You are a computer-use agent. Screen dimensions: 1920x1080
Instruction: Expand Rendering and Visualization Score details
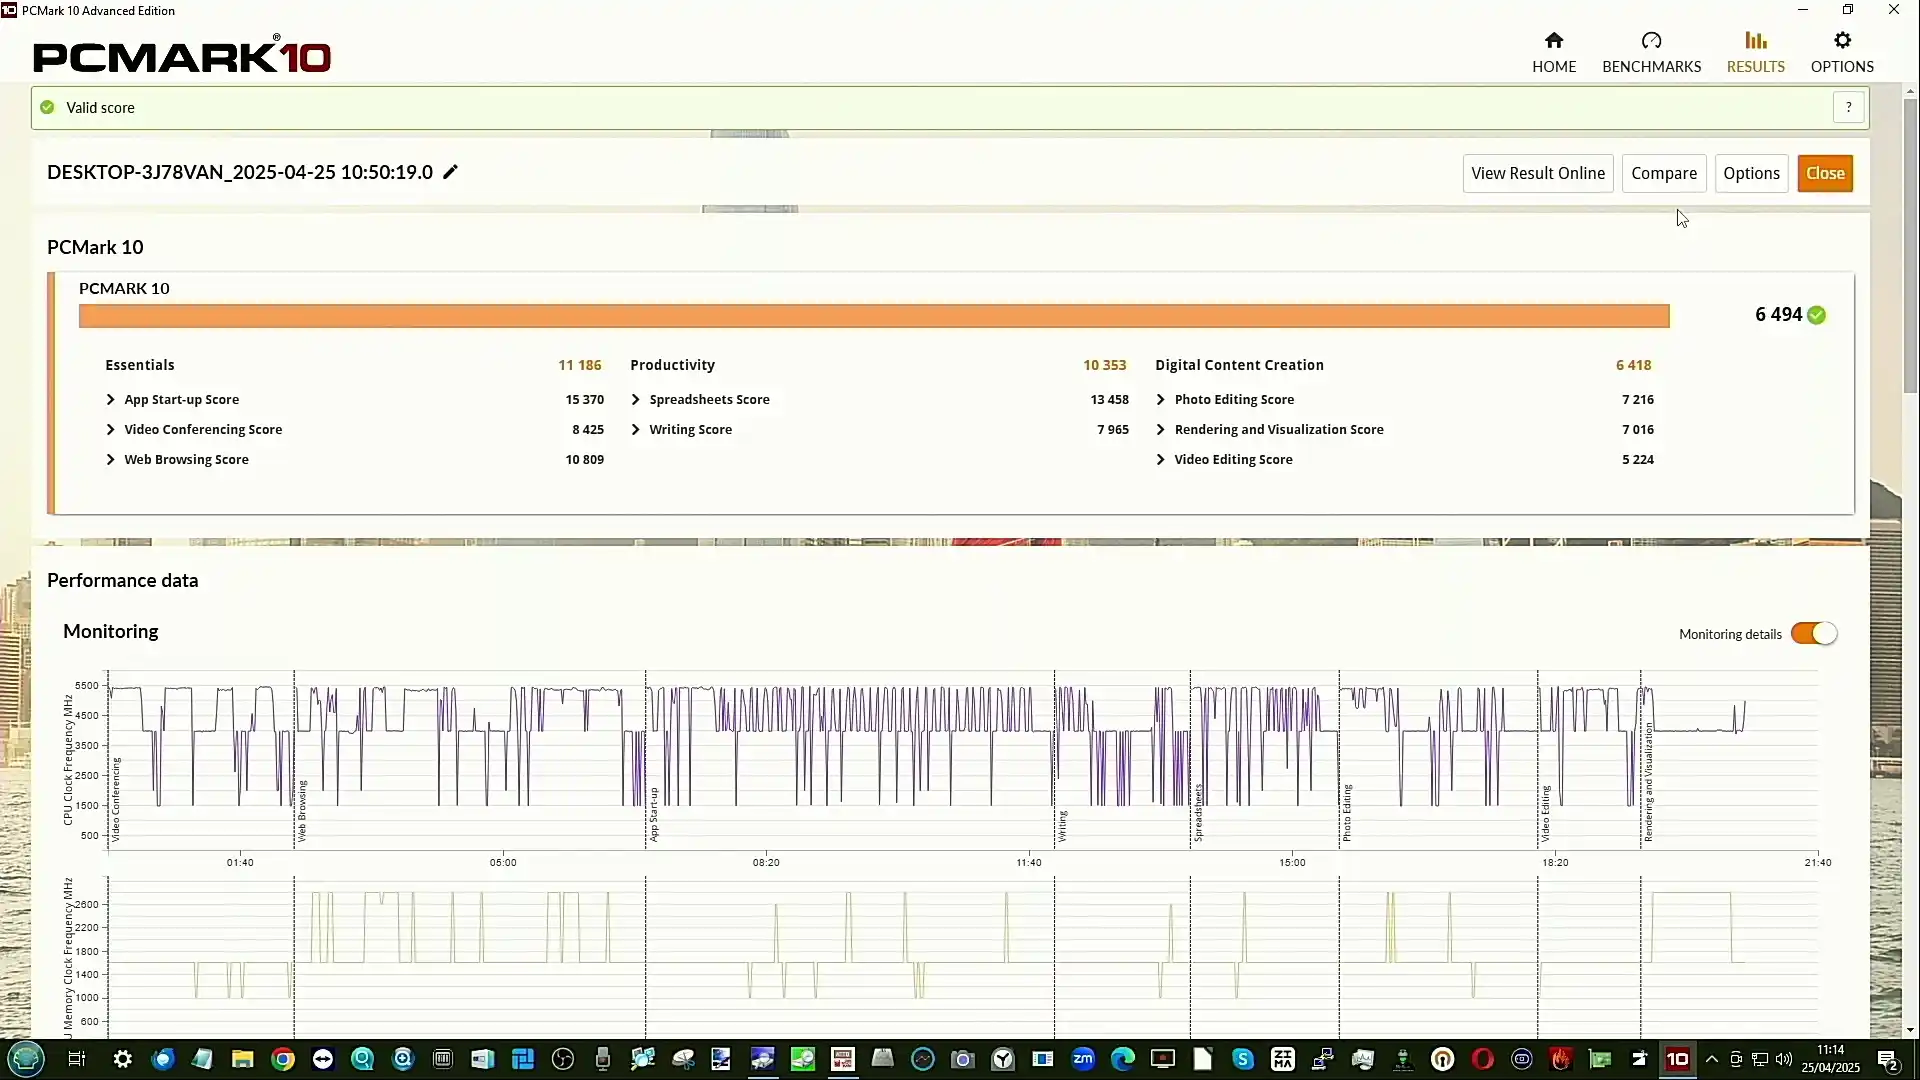(x=1161, y=429)
